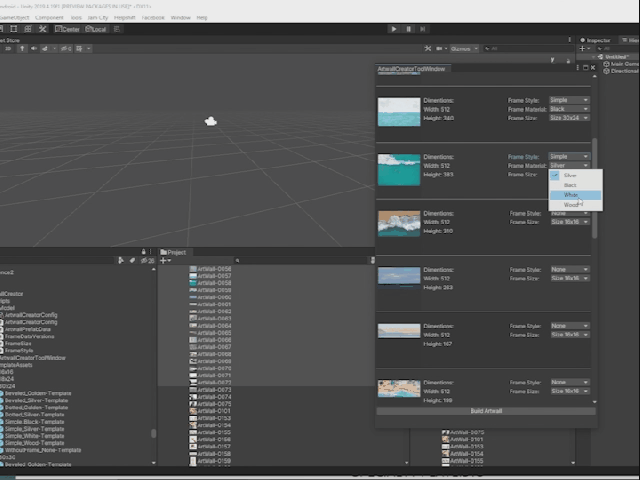Toggle the Scene view grid icon
This screenshot has width=640, height=480.
pos(79,49)
